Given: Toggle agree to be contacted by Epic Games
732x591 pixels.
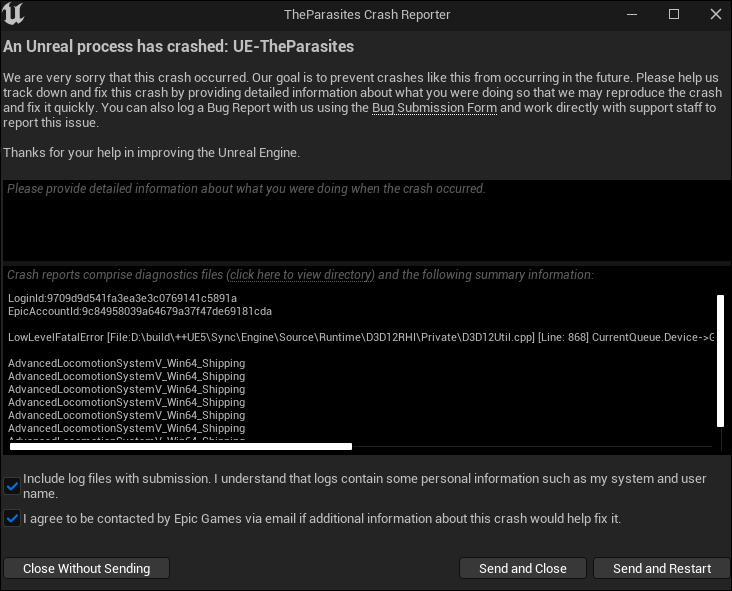Looking at the screenshot, I should pyautogui.click(x=12, y=518).
